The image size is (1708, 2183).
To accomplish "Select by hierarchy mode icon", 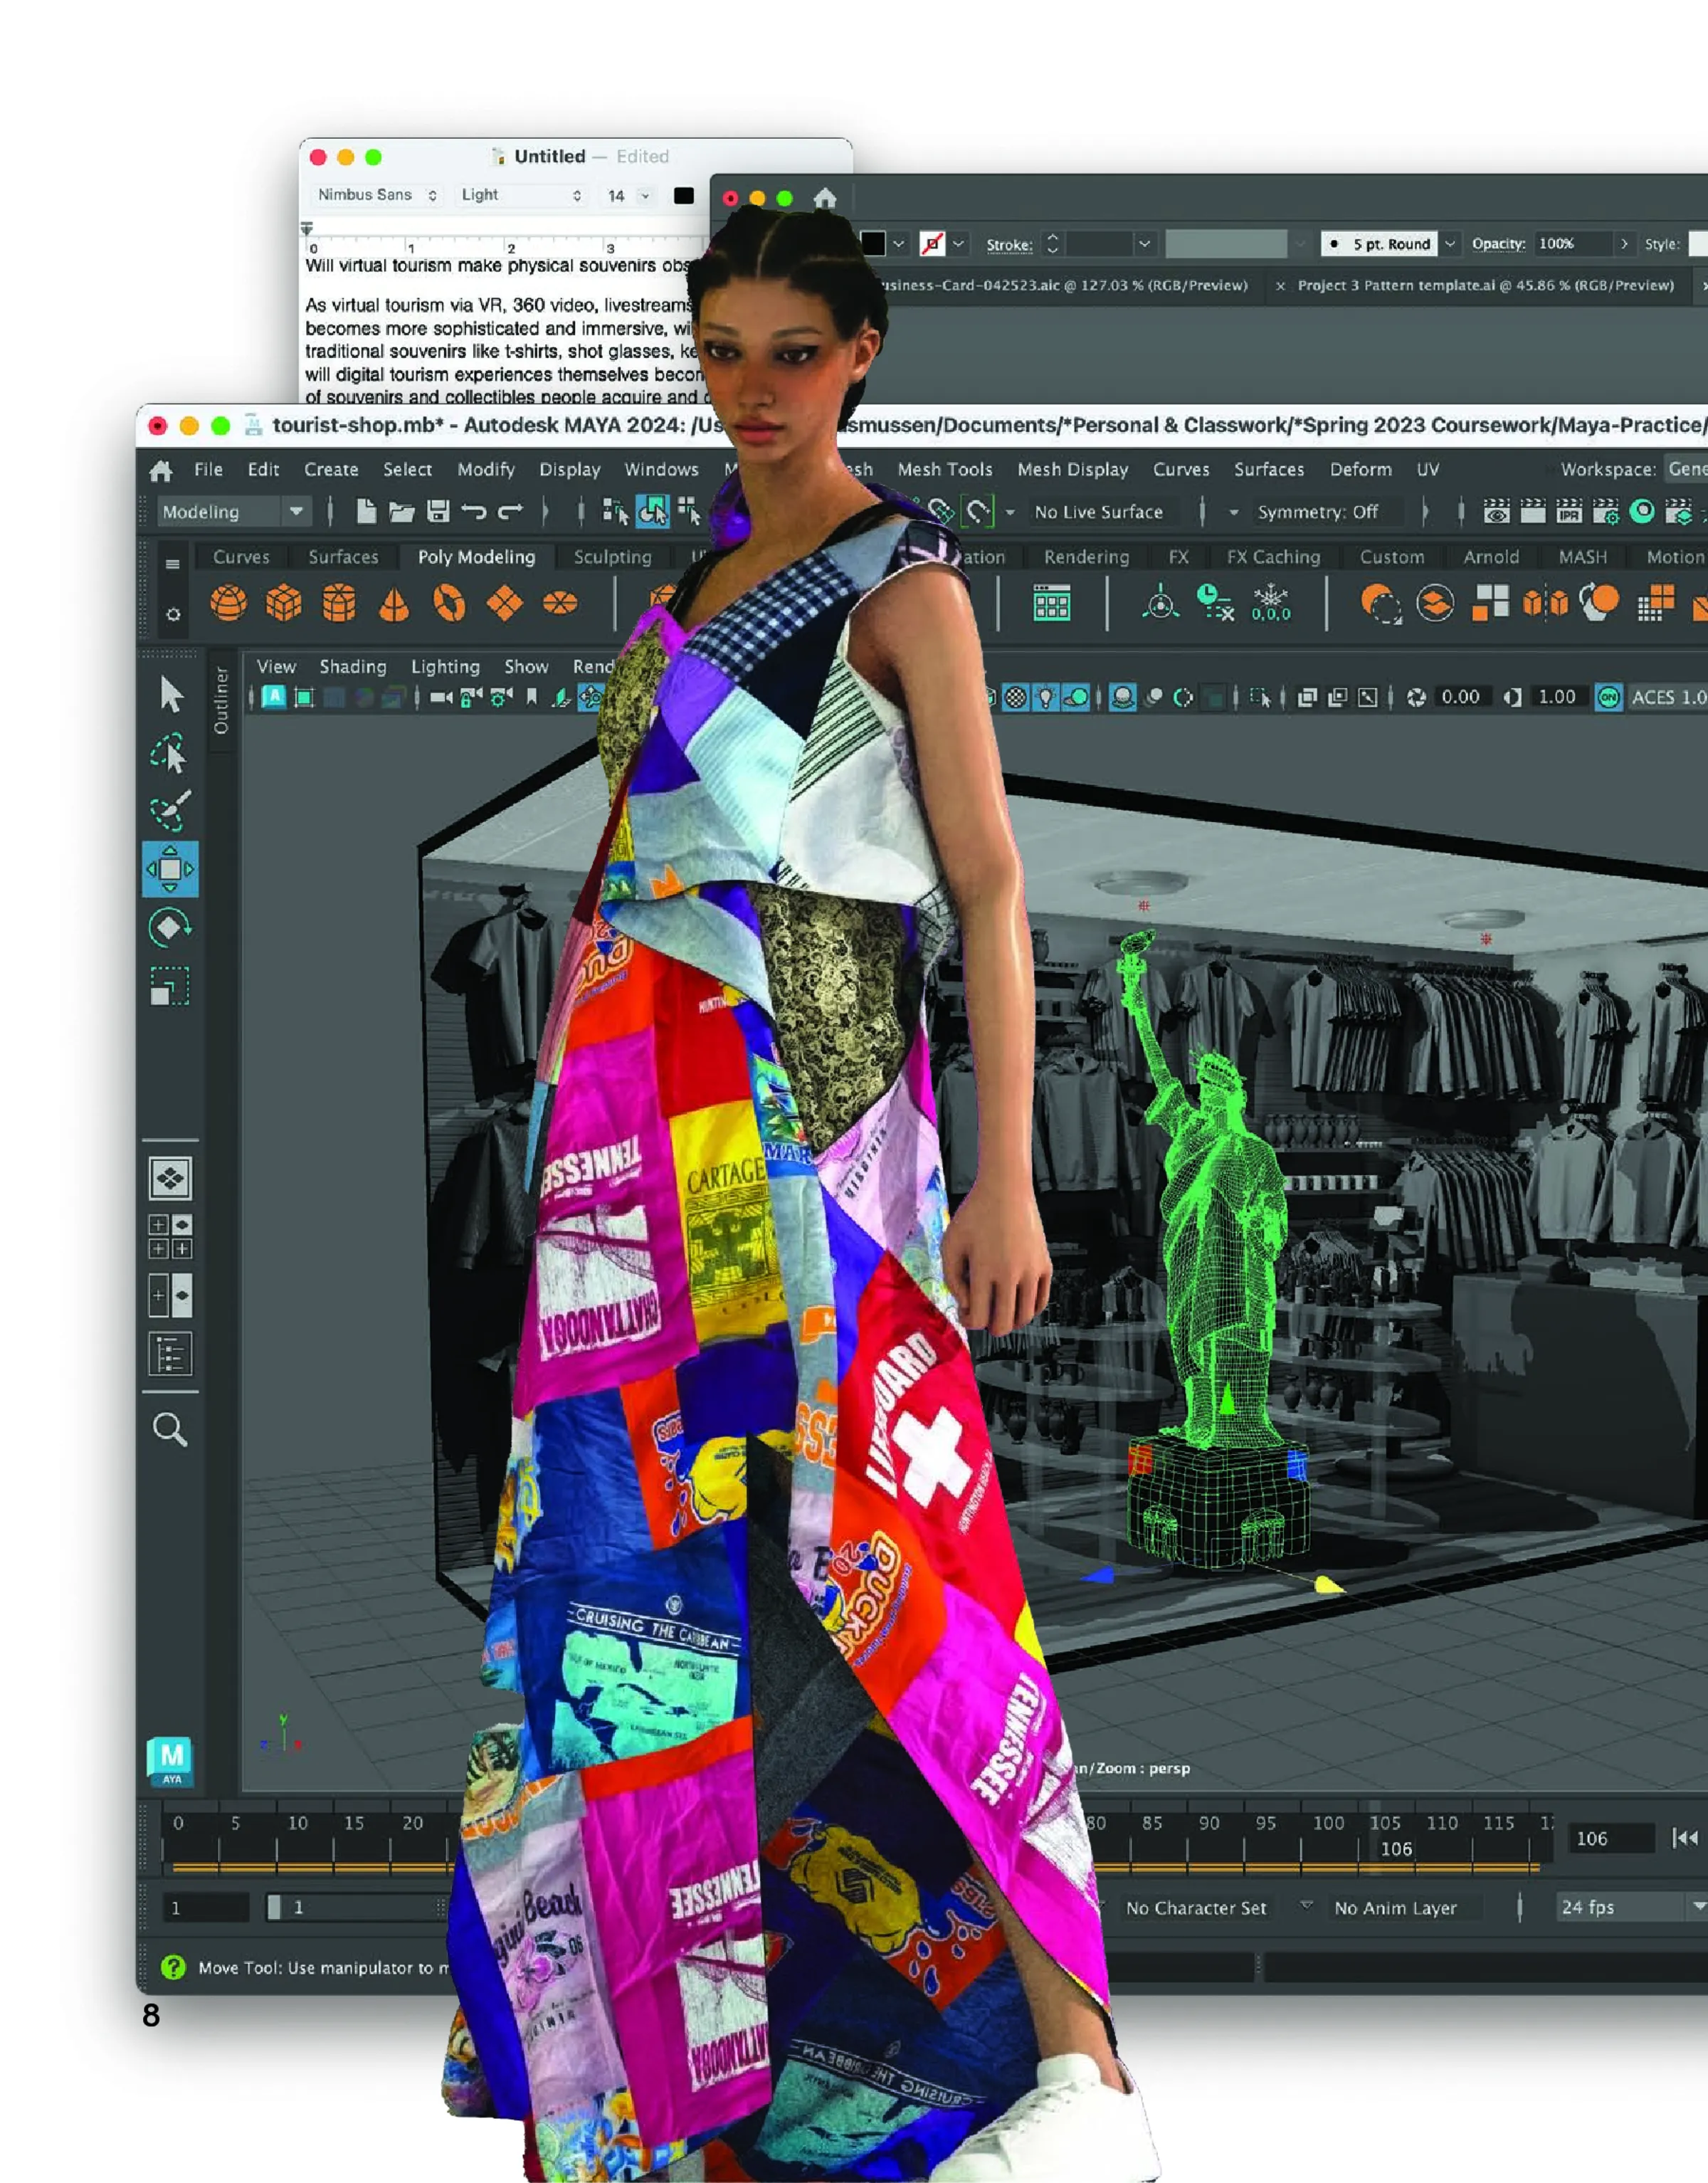I will point(615,511).
